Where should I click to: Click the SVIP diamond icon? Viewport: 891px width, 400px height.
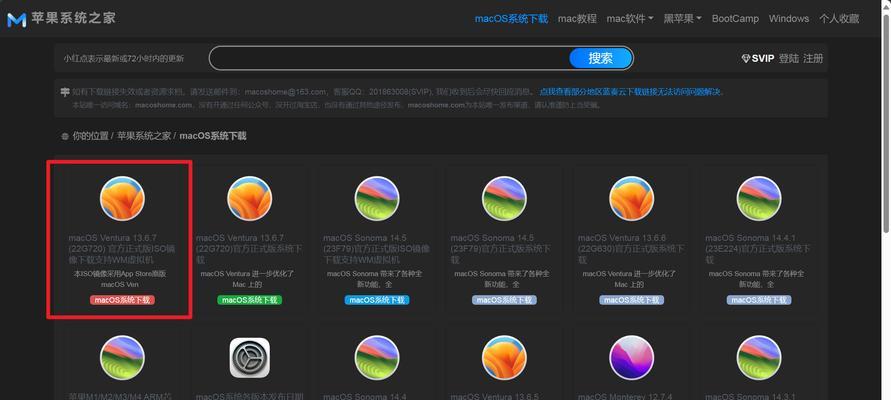click(x=746, y=59)
